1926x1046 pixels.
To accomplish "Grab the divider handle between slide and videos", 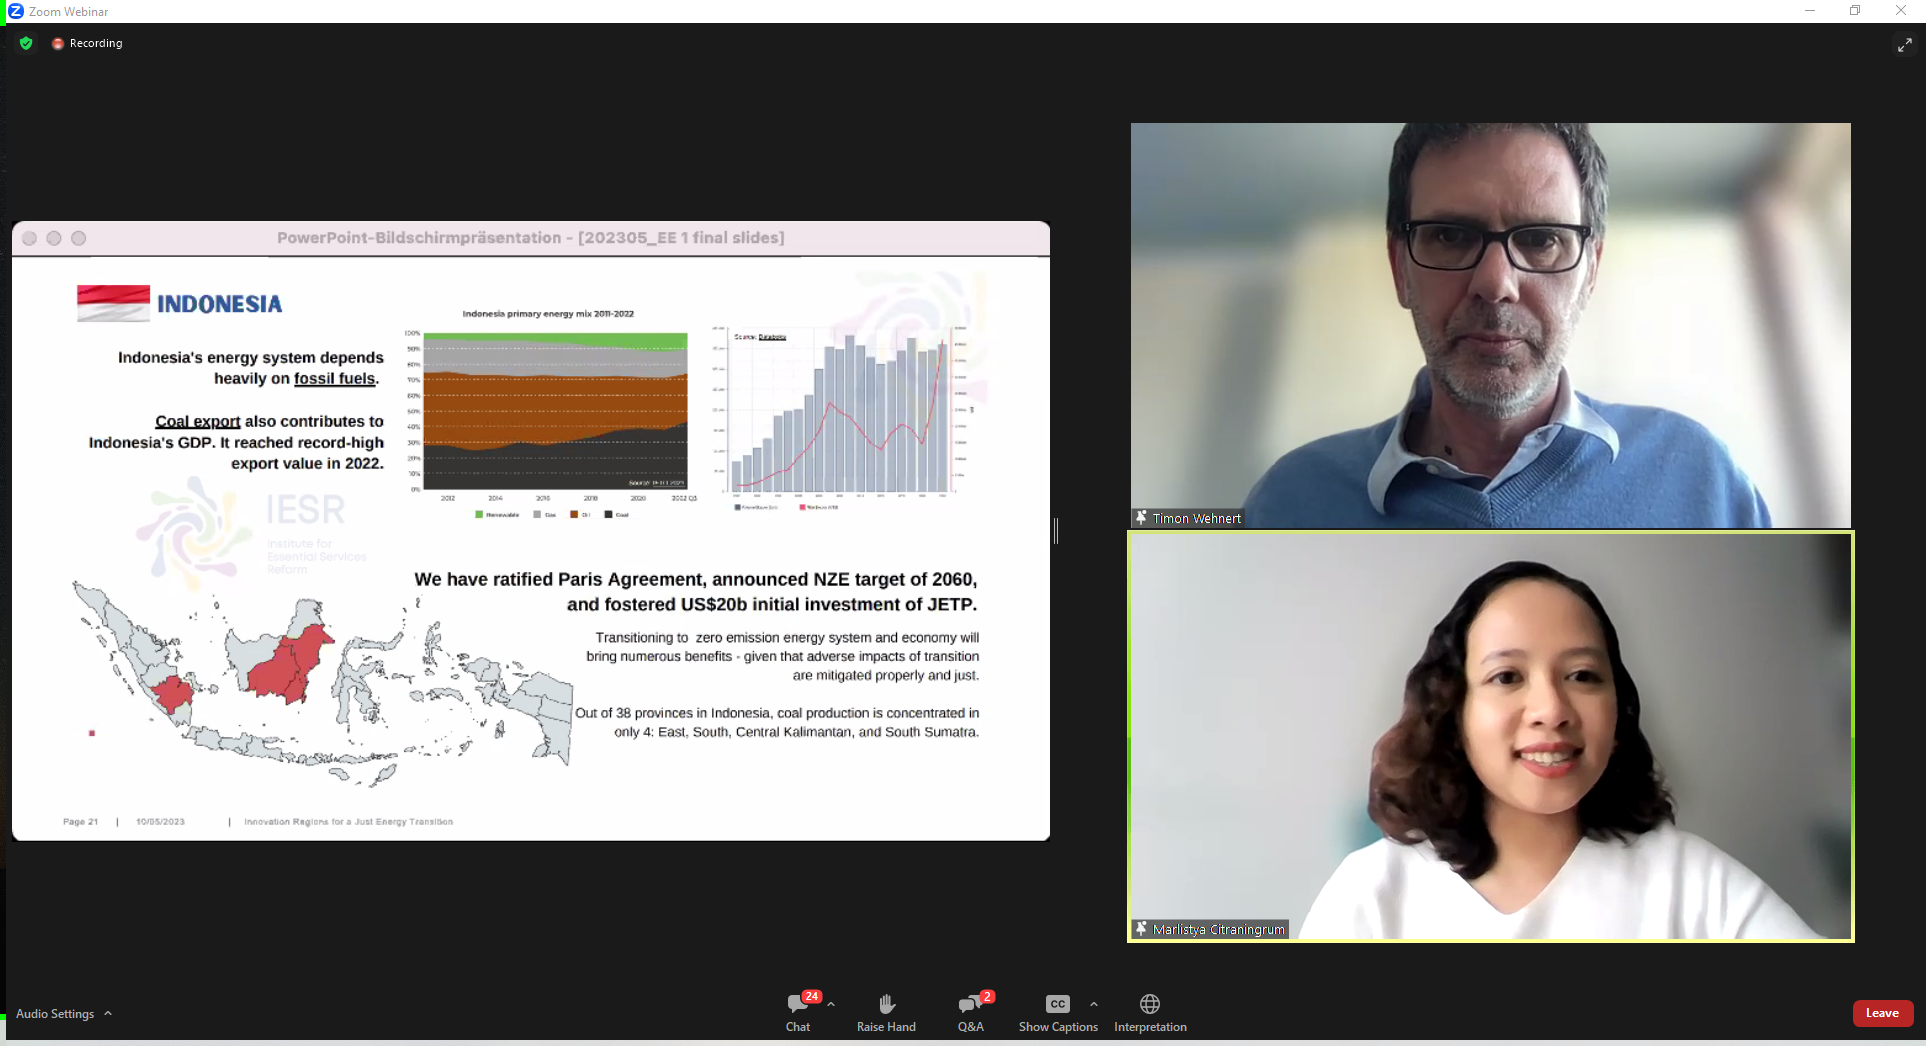I will coord(1056,530).
